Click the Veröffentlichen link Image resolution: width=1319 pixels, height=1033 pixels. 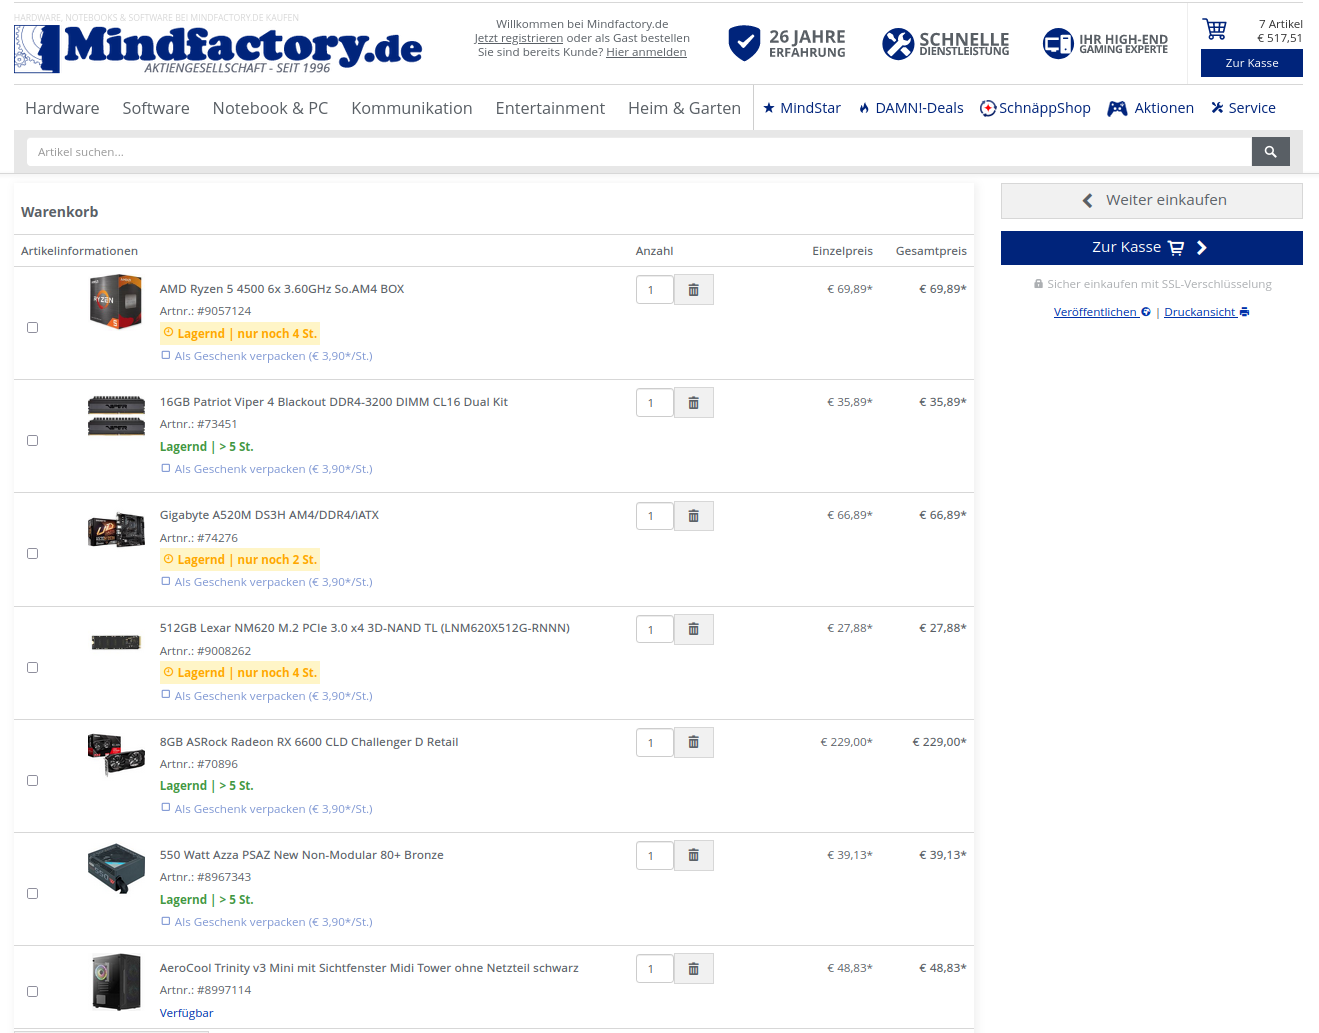(1102, 312)
